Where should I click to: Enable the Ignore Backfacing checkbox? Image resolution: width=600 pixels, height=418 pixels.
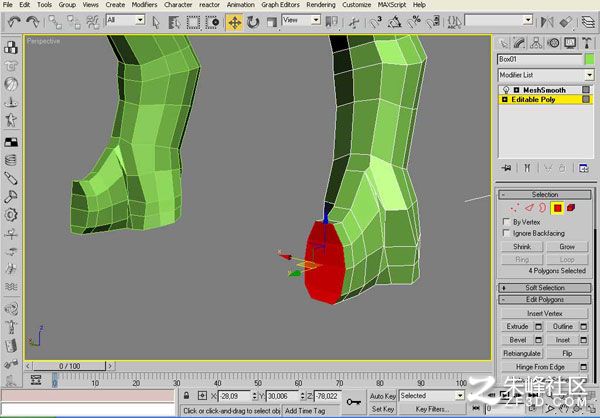506,233
